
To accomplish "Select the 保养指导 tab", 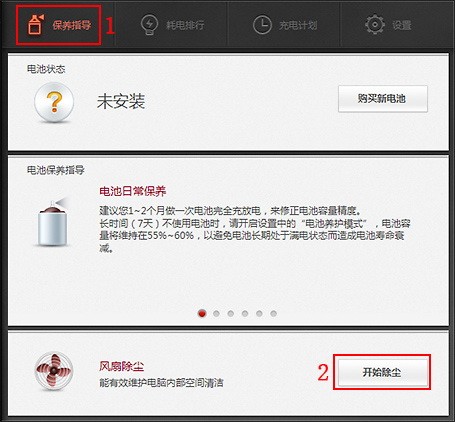I will pyautogui.click(x=59, y=25).
